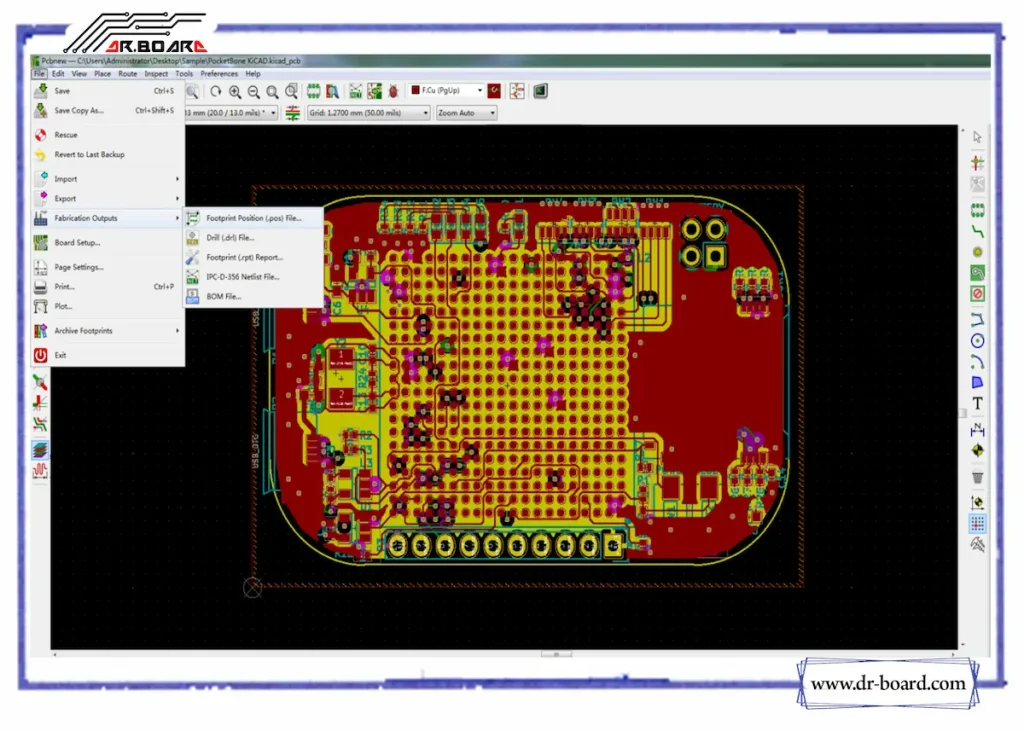Toggle the highlighted grid origin button
Screen dimensions: 1024x731
pos(977,523)
